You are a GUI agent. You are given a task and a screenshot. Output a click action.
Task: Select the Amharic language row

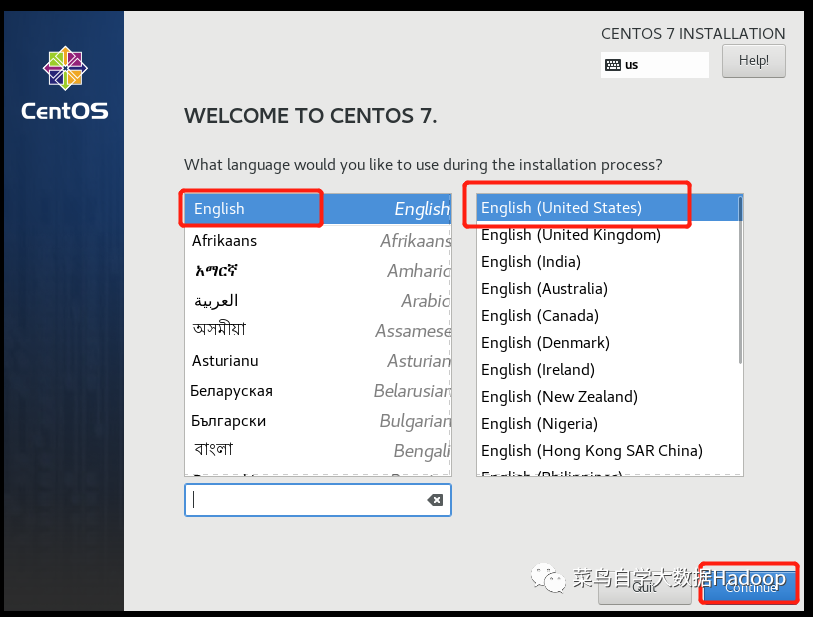(x=318, y=271)
